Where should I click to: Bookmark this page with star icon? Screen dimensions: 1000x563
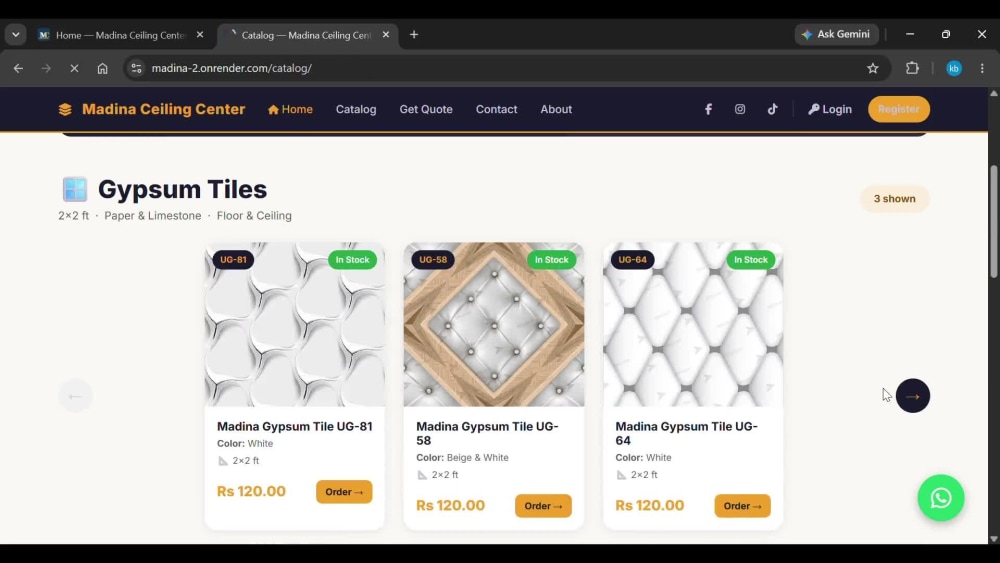872,68
